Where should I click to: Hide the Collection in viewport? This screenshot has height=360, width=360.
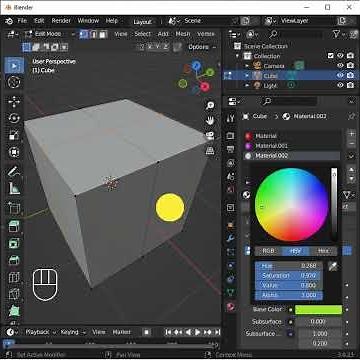[x=340, y=56]
